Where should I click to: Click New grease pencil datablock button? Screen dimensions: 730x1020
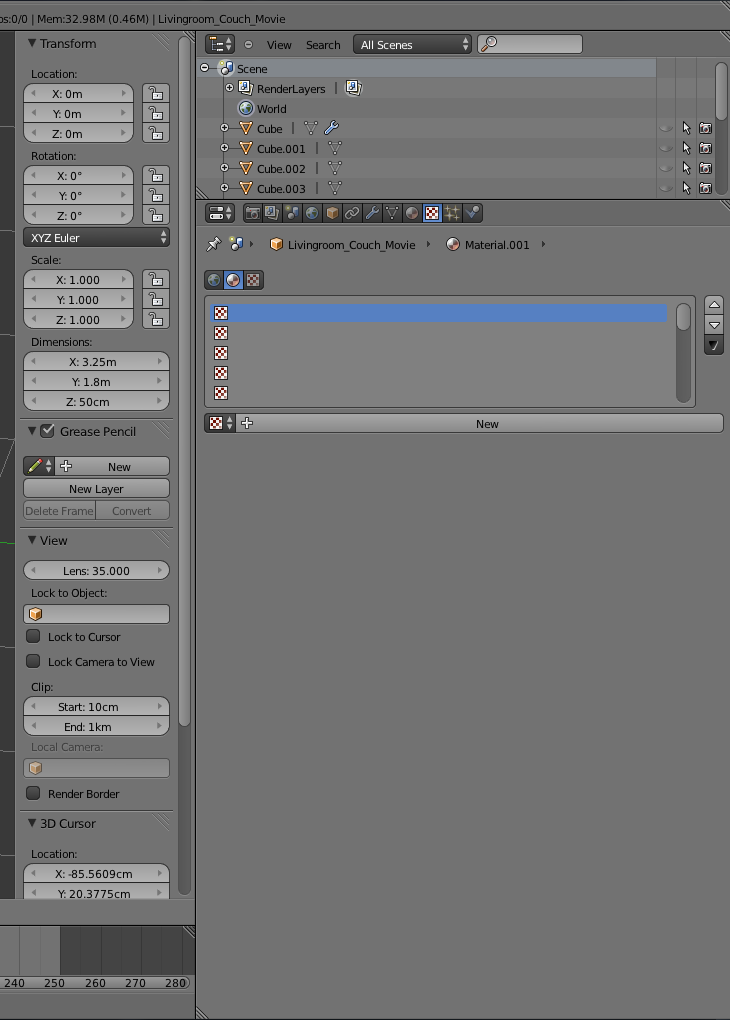pyautogui.click(x=112, y=466)
